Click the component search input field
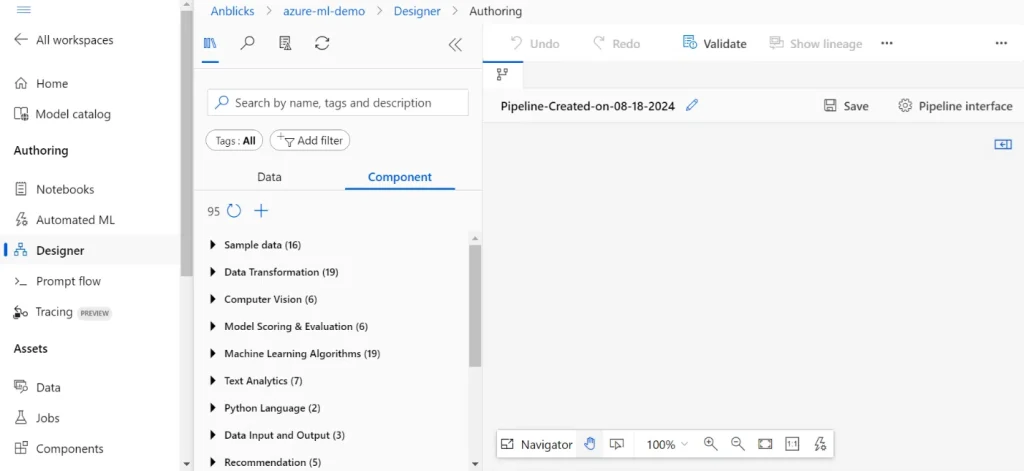Screen dimensions: 1024x471 345,103
